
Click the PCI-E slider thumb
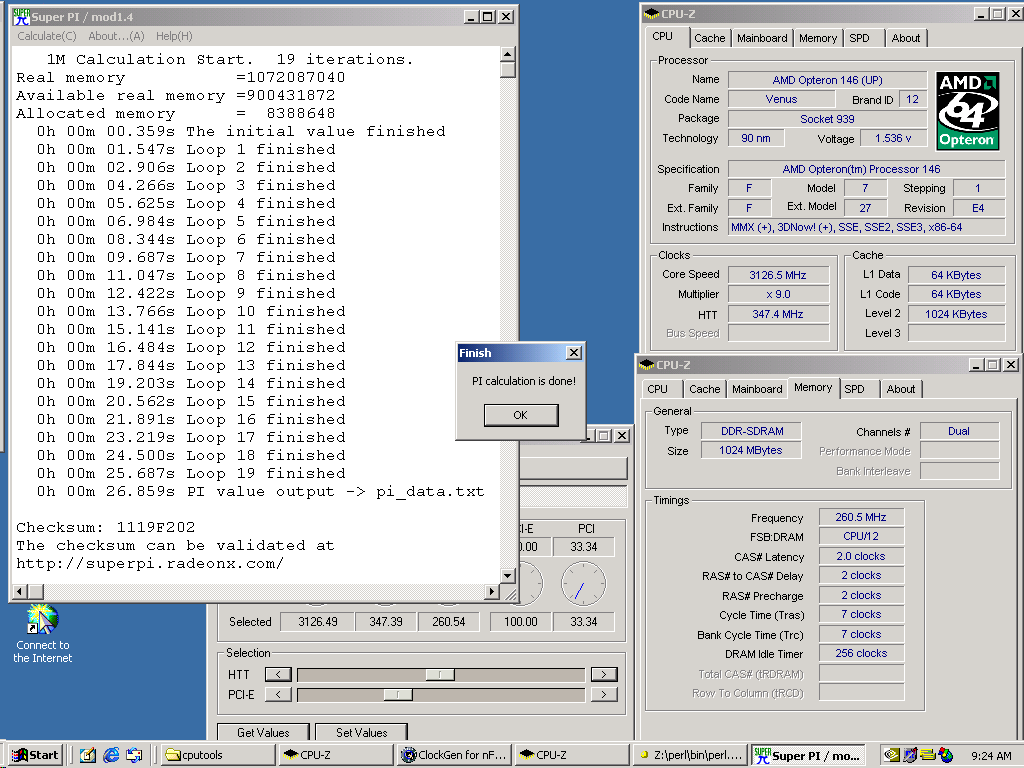(398, 695)
